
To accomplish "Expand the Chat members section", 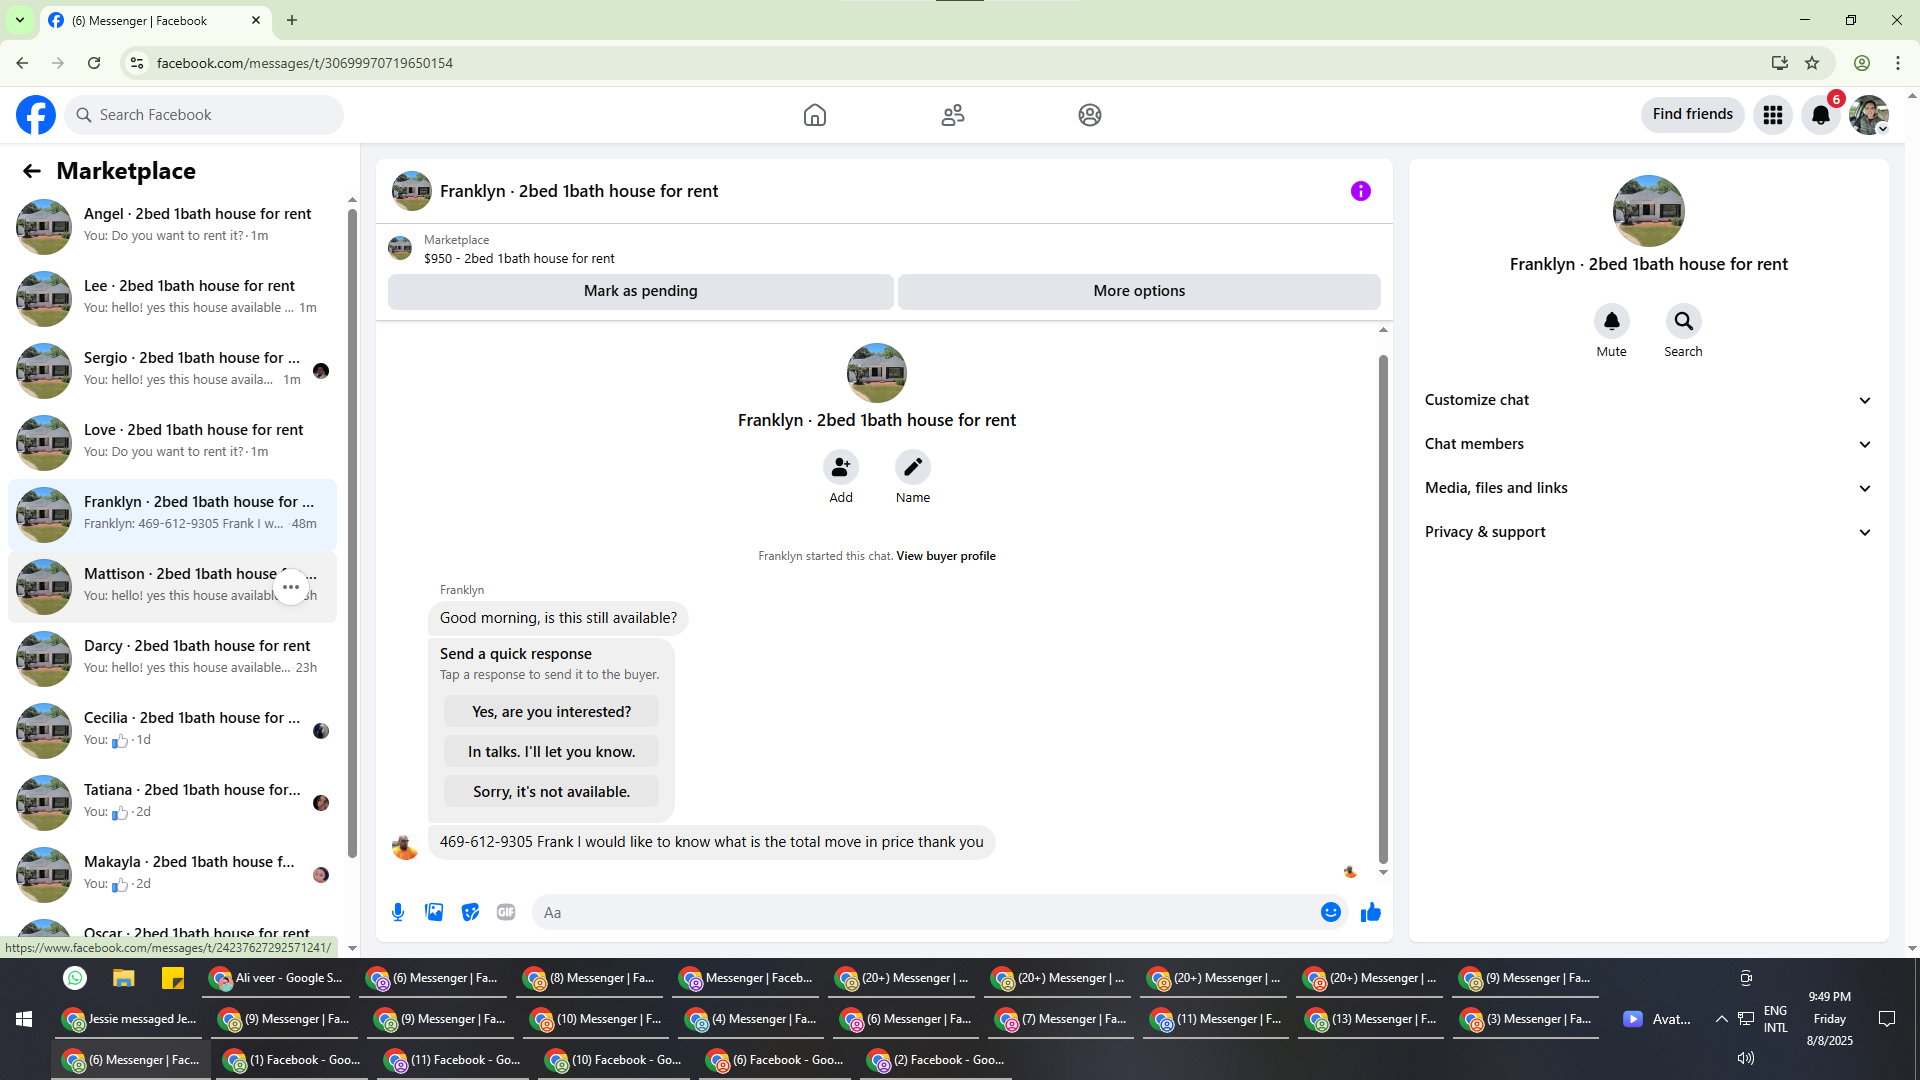I will point(1647,444).
